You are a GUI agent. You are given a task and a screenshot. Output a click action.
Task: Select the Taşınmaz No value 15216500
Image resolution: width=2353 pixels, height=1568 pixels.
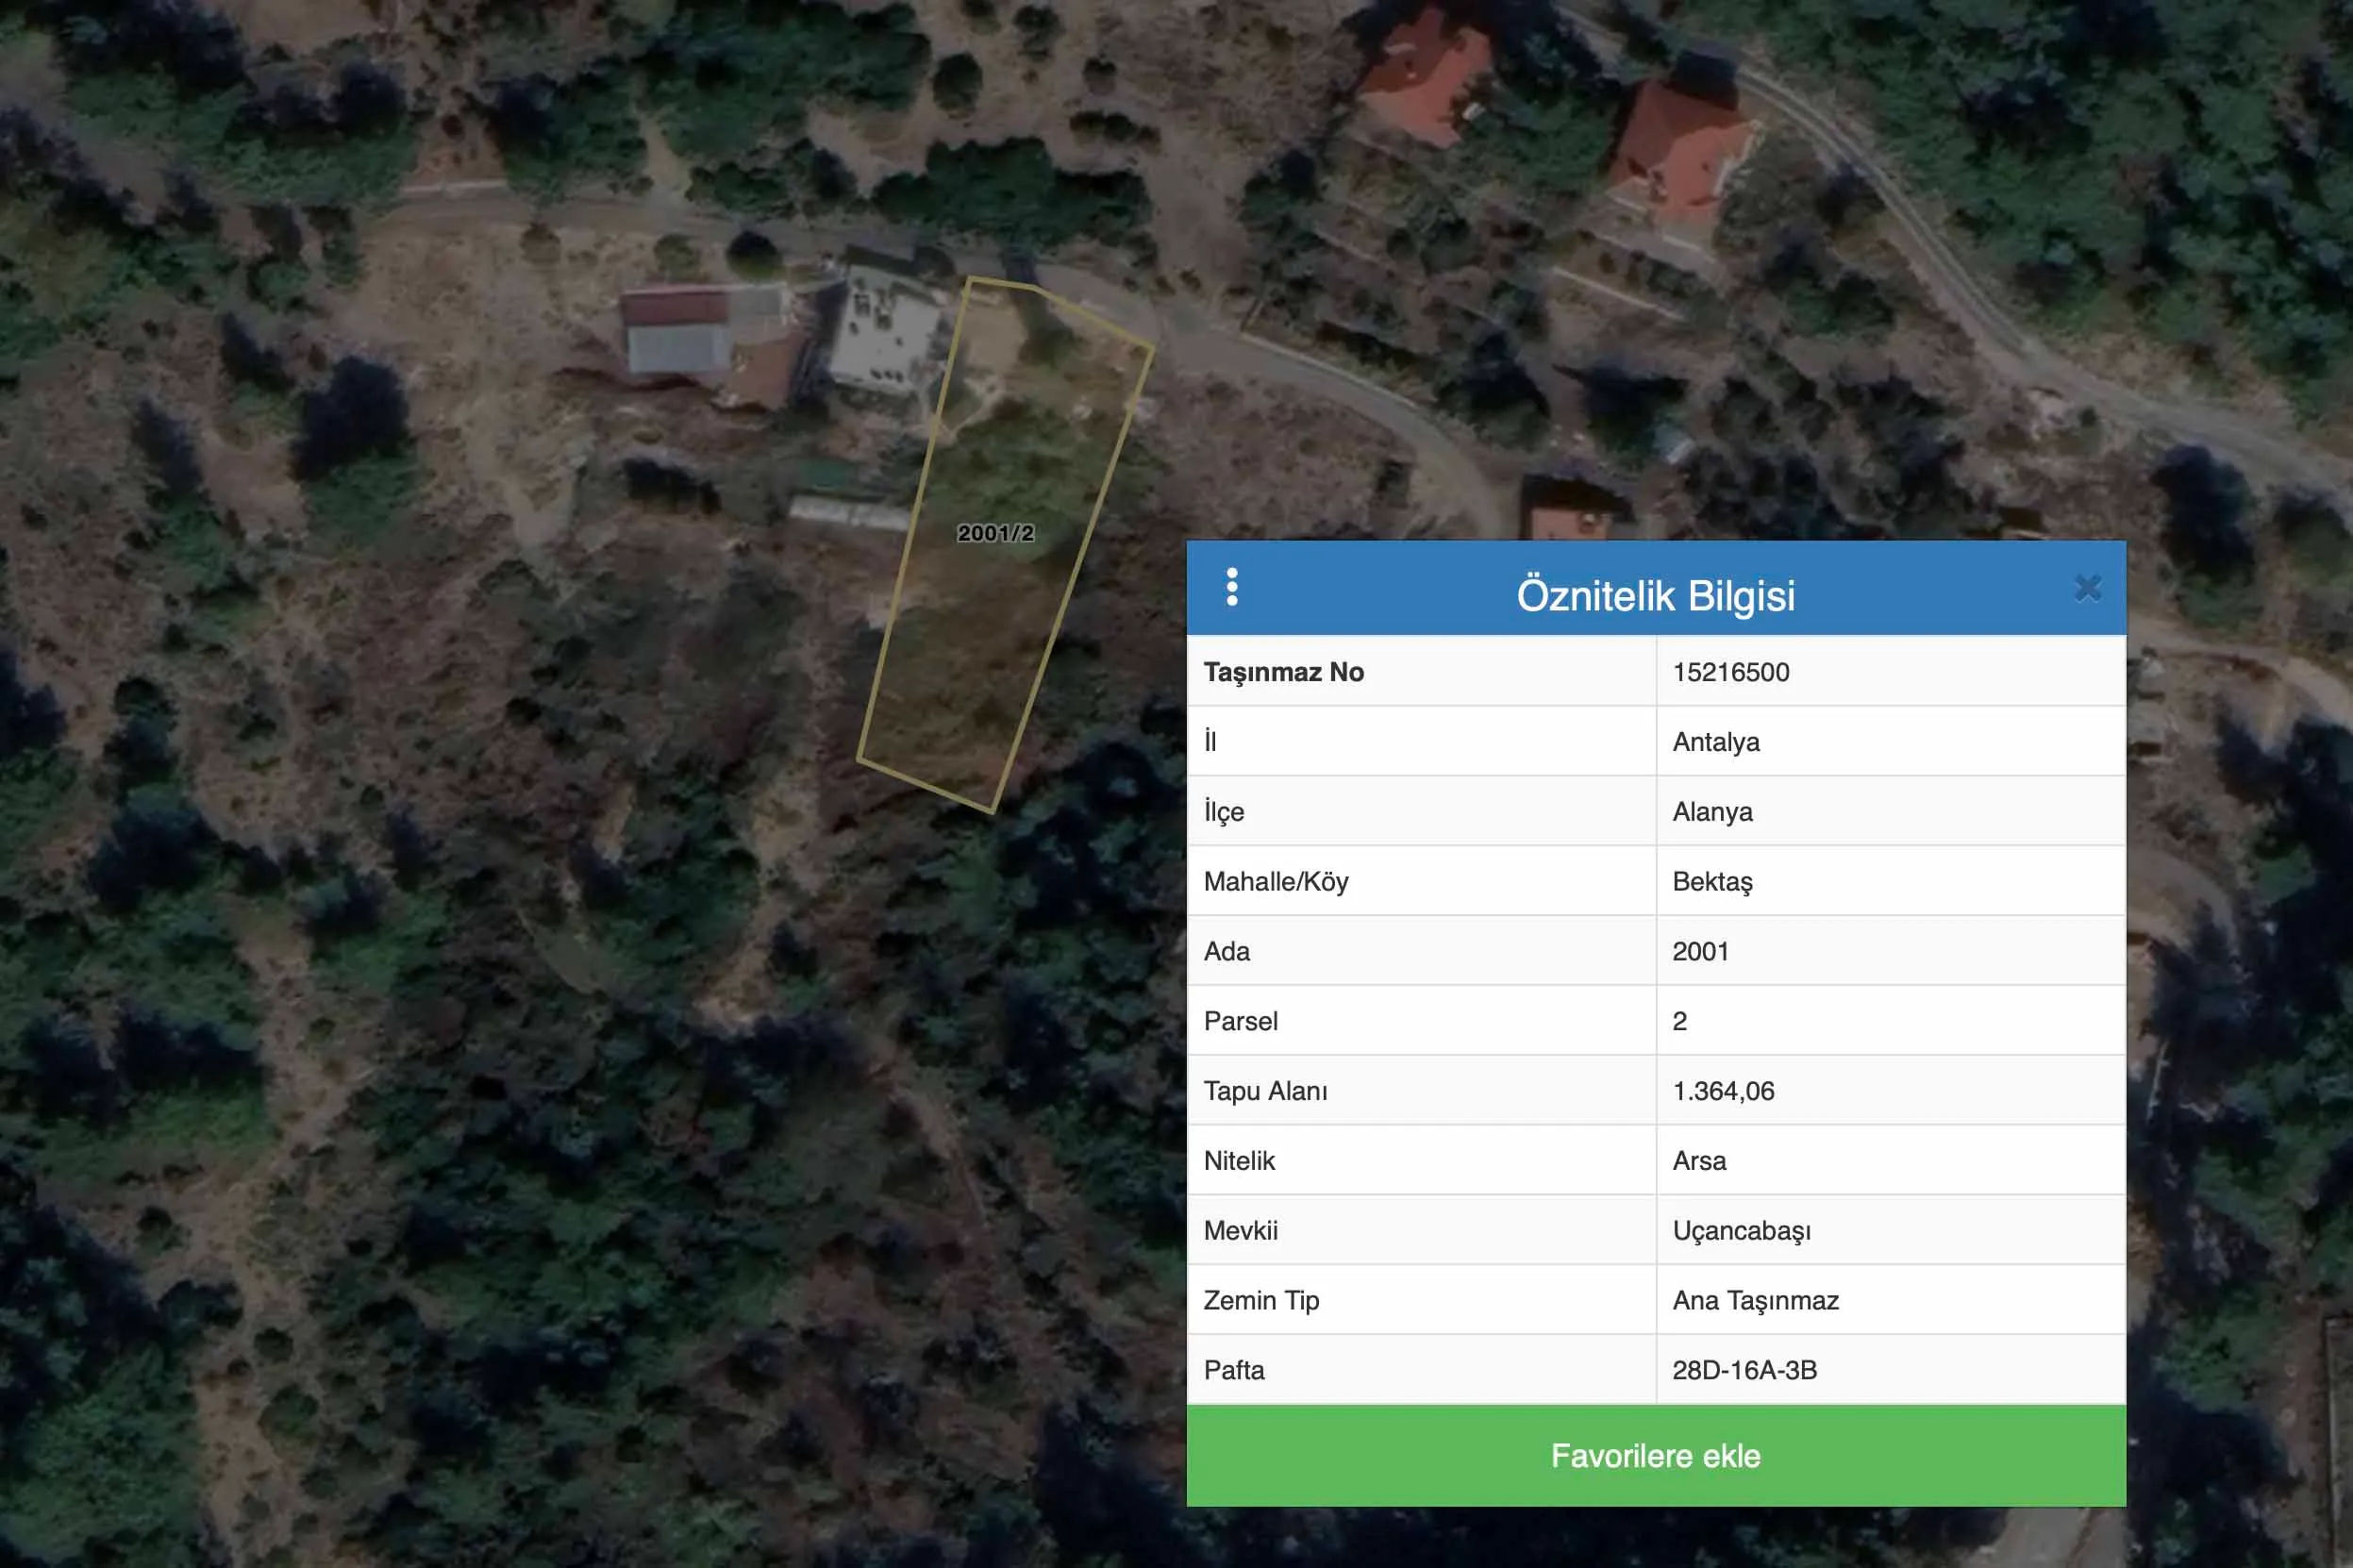click(1730, 672)
